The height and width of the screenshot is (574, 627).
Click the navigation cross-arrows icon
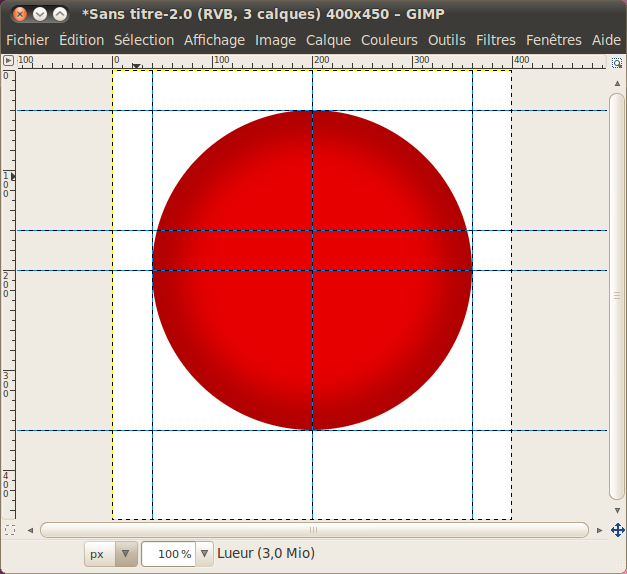pos(618,529)
